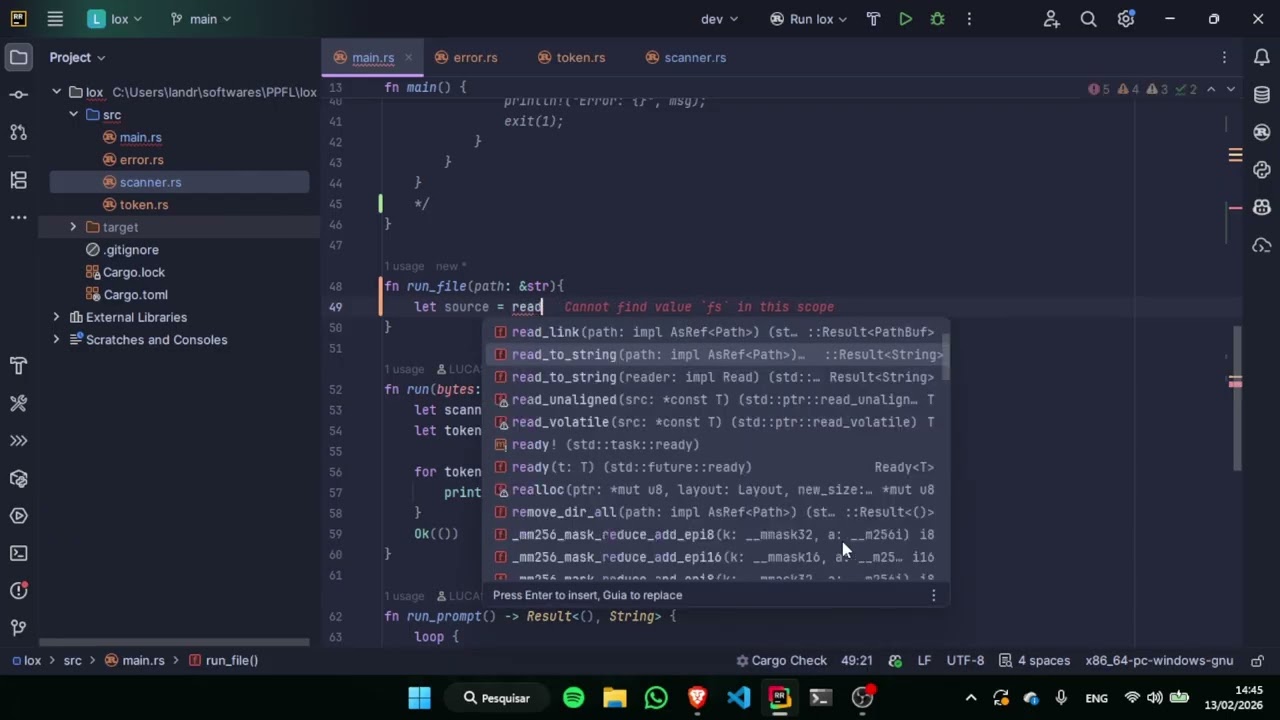The width and height of the screenshot is (1280, 720).
Task: Choose realloc completion suggestion
Action: 715,490
